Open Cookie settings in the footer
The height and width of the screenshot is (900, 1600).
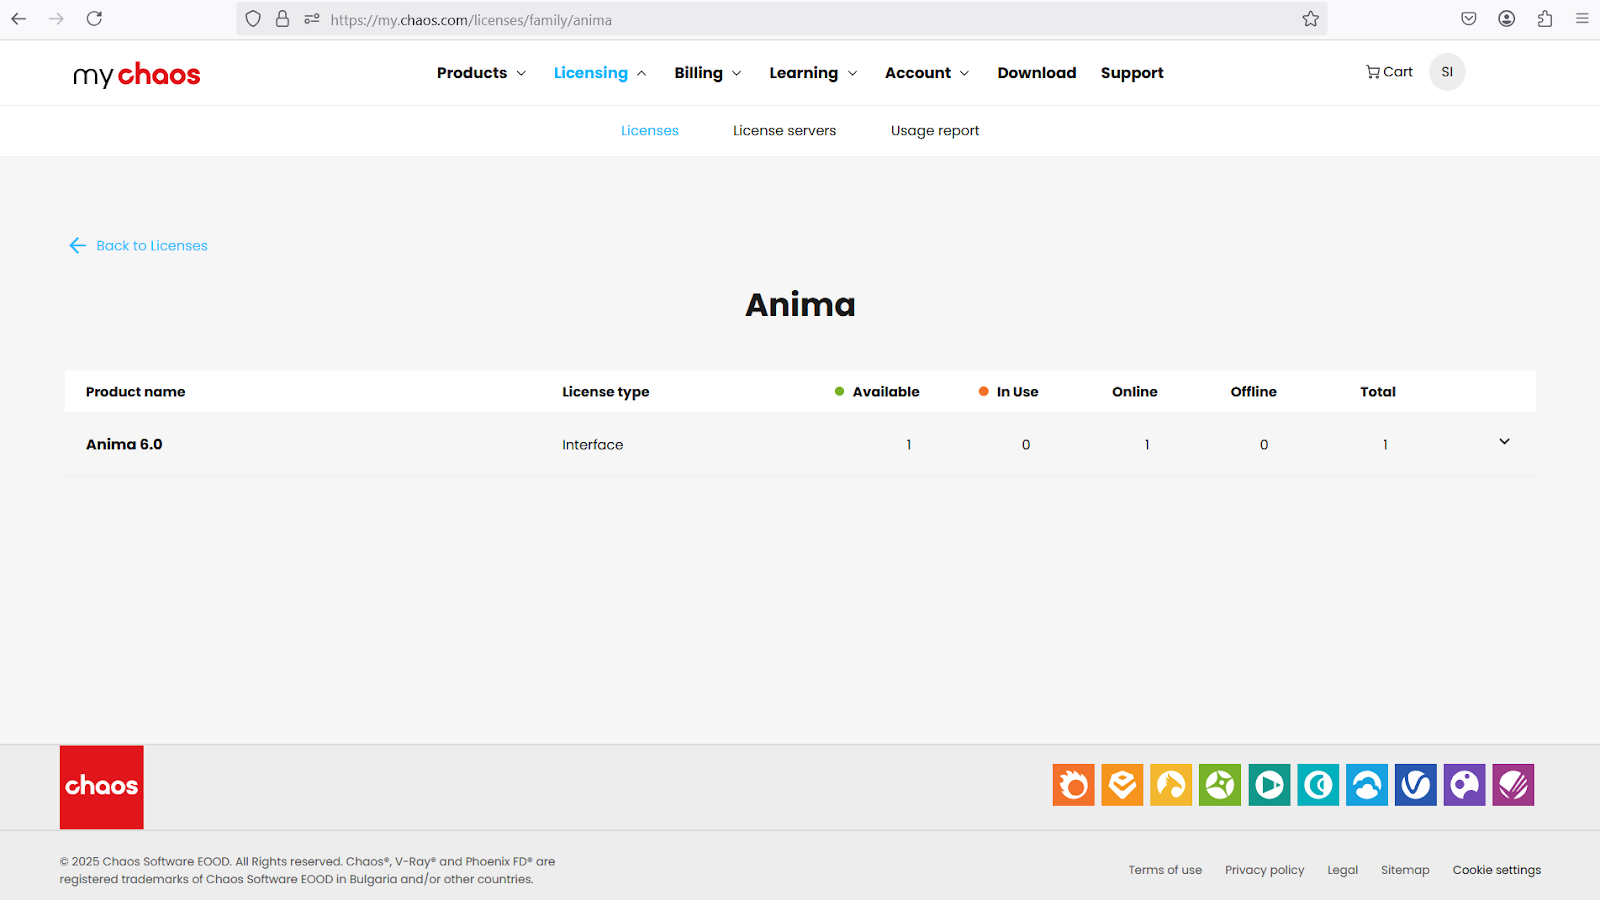click(x=1496, y=870)
